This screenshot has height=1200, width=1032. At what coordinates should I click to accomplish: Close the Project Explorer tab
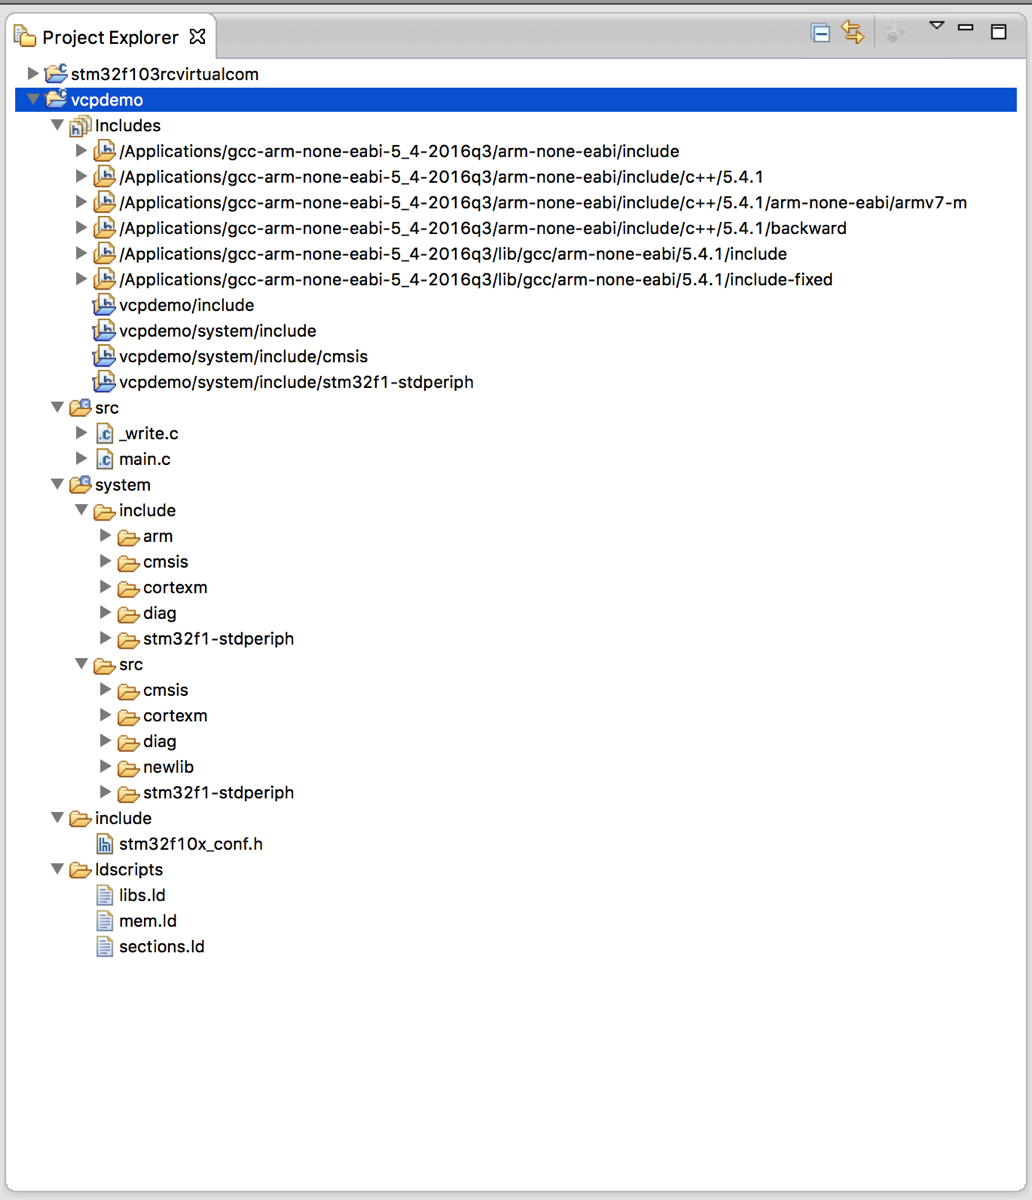pos(197,37)
